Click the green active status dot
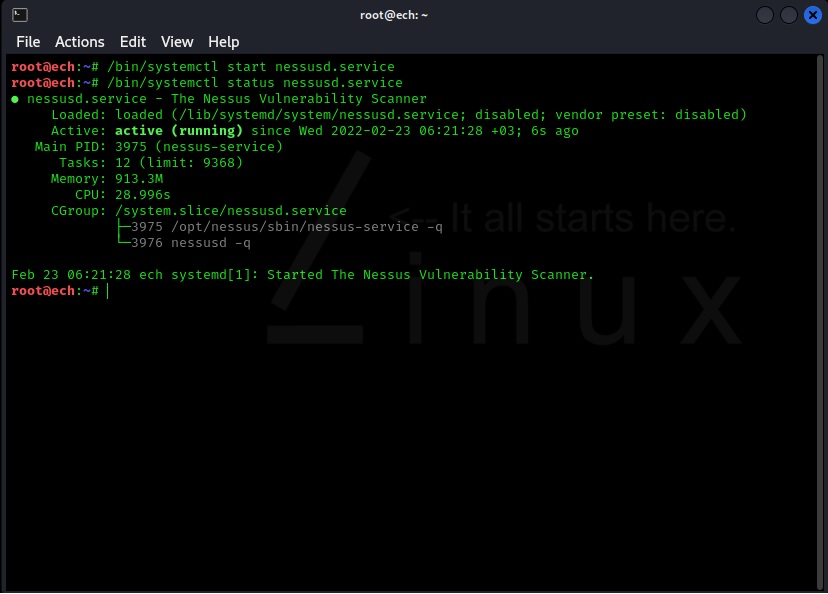828x594 pixels. pyautogui.click(x=15, y=99)
